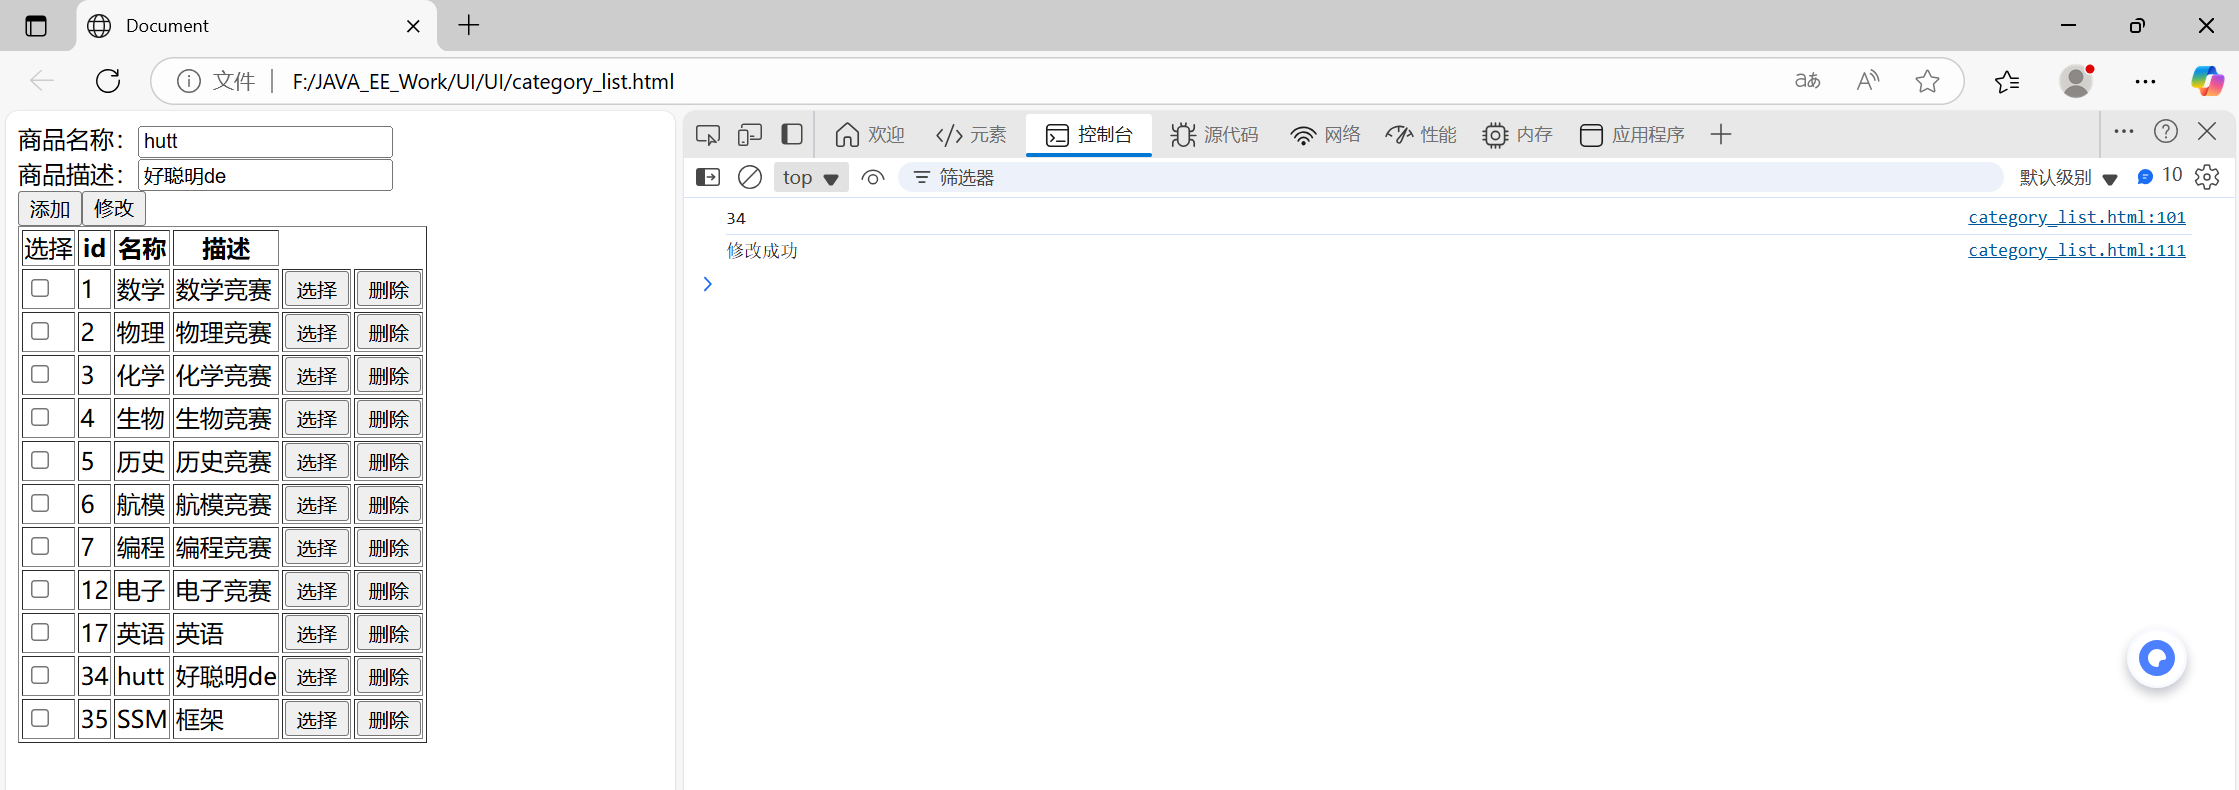Image resolution: width=2239 pixels, height=790 pixels.
Task: Open the favorites list star icon
Action: pyautogui.click(x=2007, y=81)
